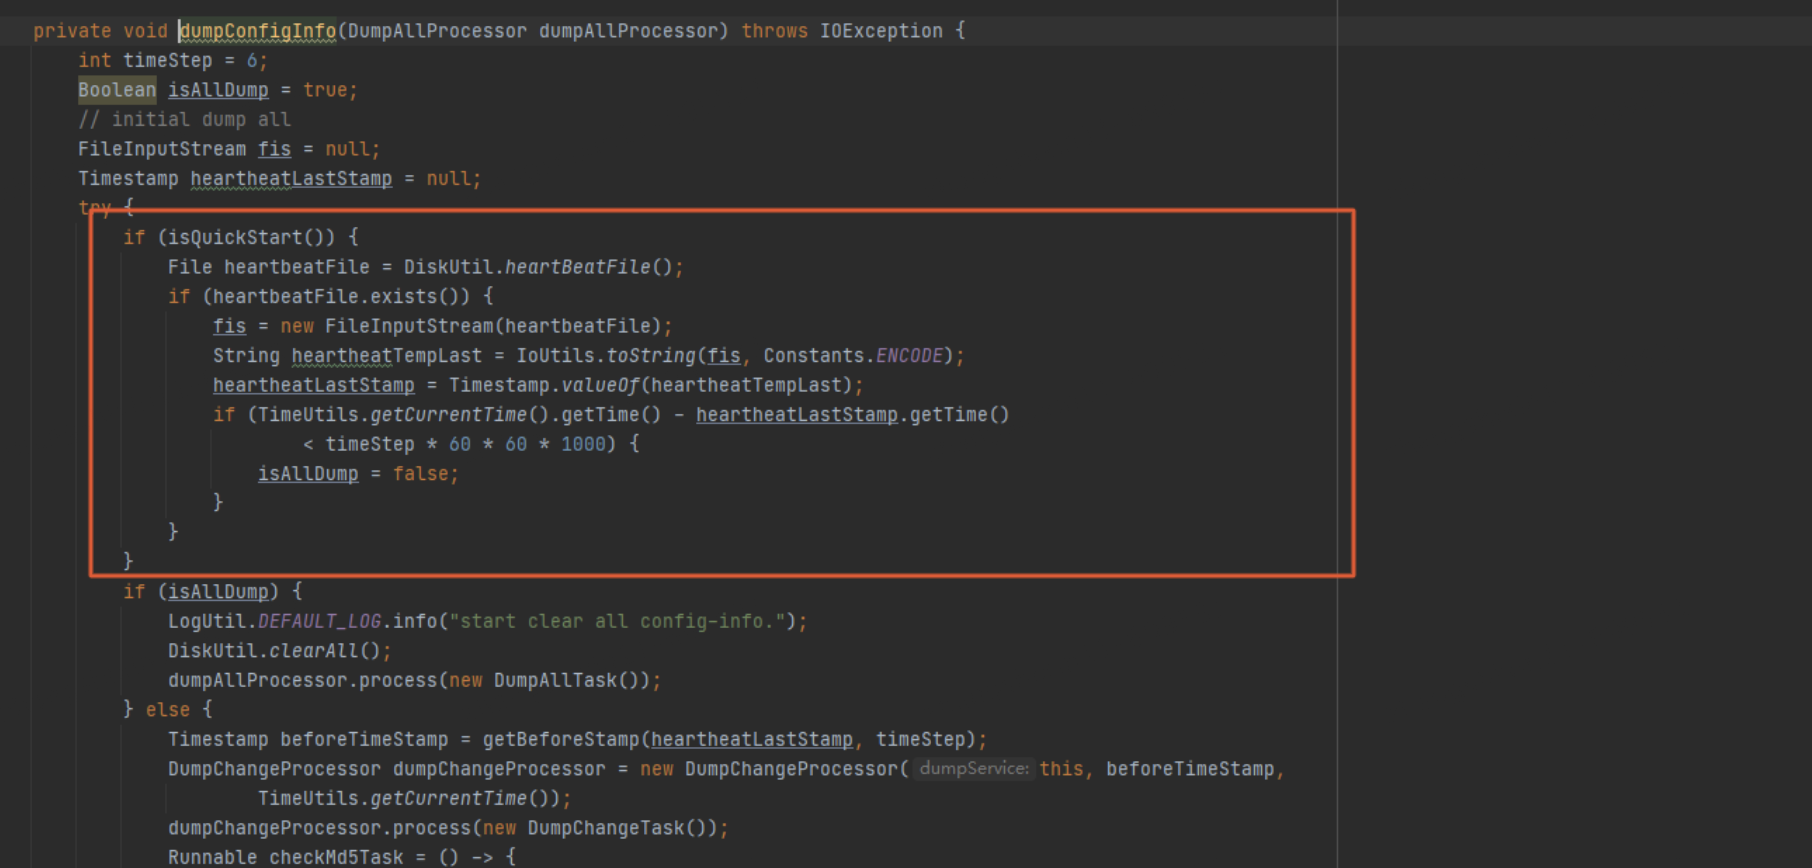Click the 'else' keyword
This screenshot has width=1812, height=868.
[x=167, y=709]
